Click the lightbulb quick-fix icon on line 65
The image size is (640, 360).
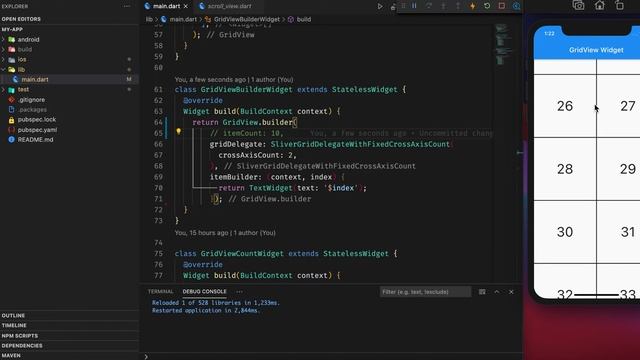pyautogui.click(x=178, y=131)
